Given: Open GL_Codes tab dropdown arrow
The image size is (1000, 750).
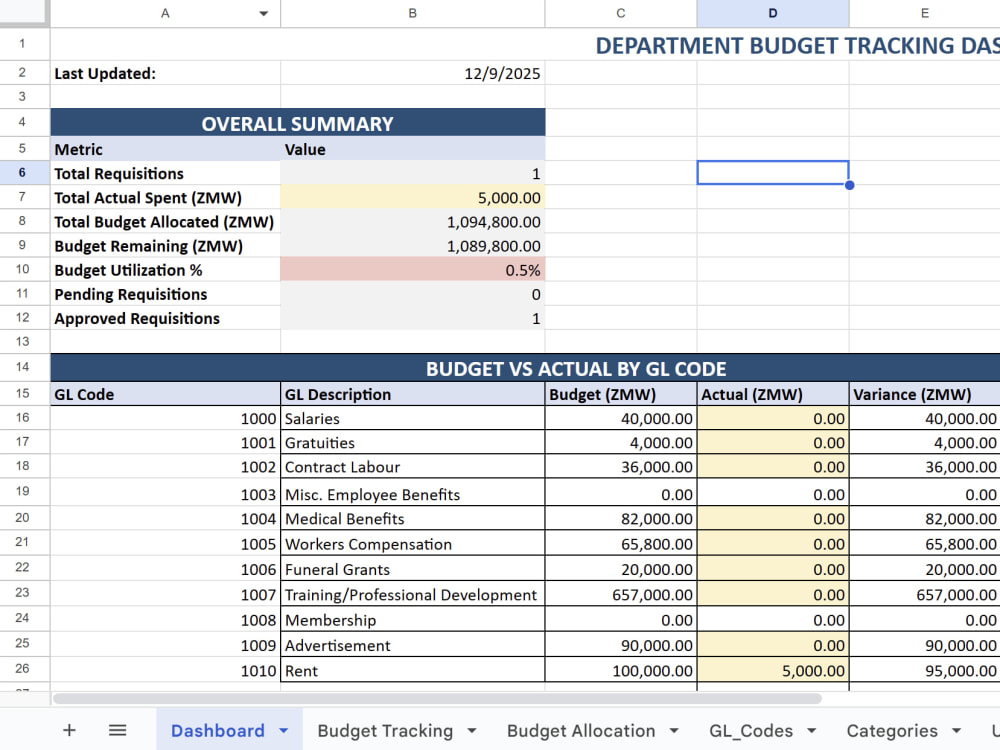Looking at the screenshot, I should [x=812, y=731].
